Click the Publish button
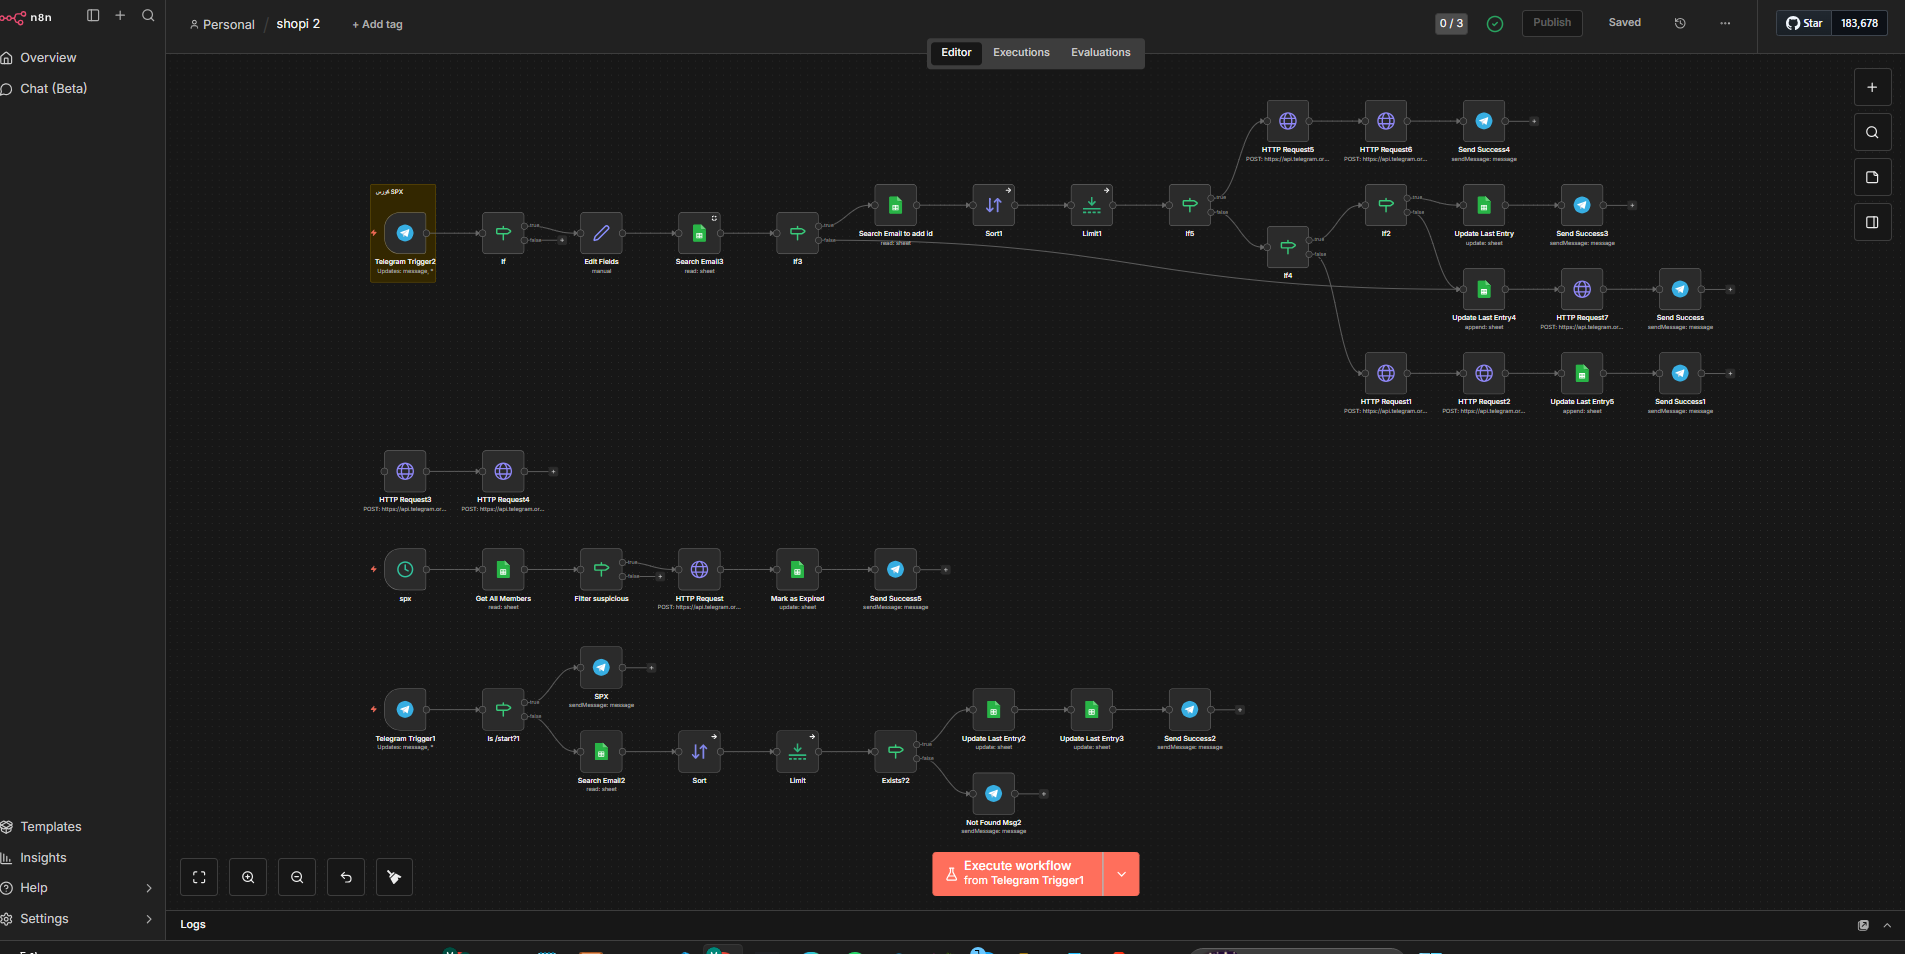The height and width of the screenshot is (954, 1905). [1551, 23]
